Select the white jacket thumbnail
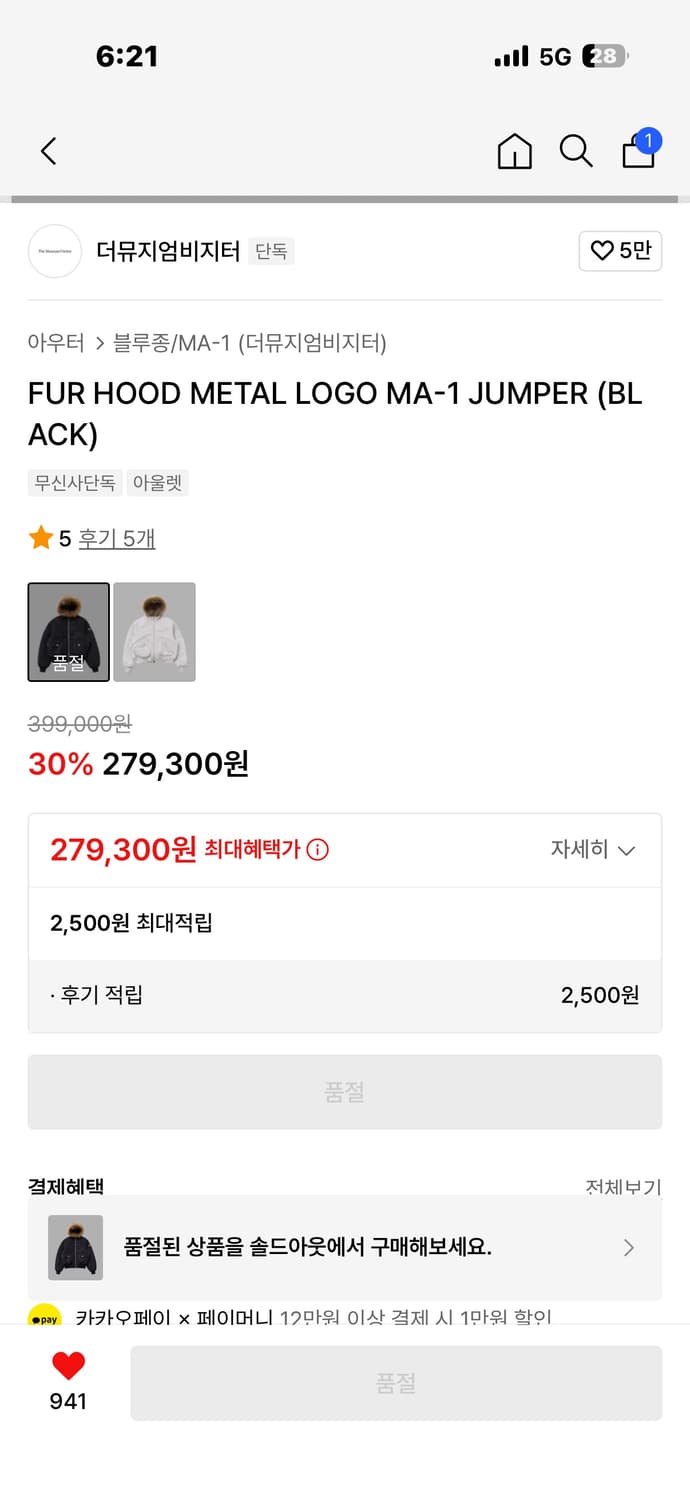 (x=155, y=632)
